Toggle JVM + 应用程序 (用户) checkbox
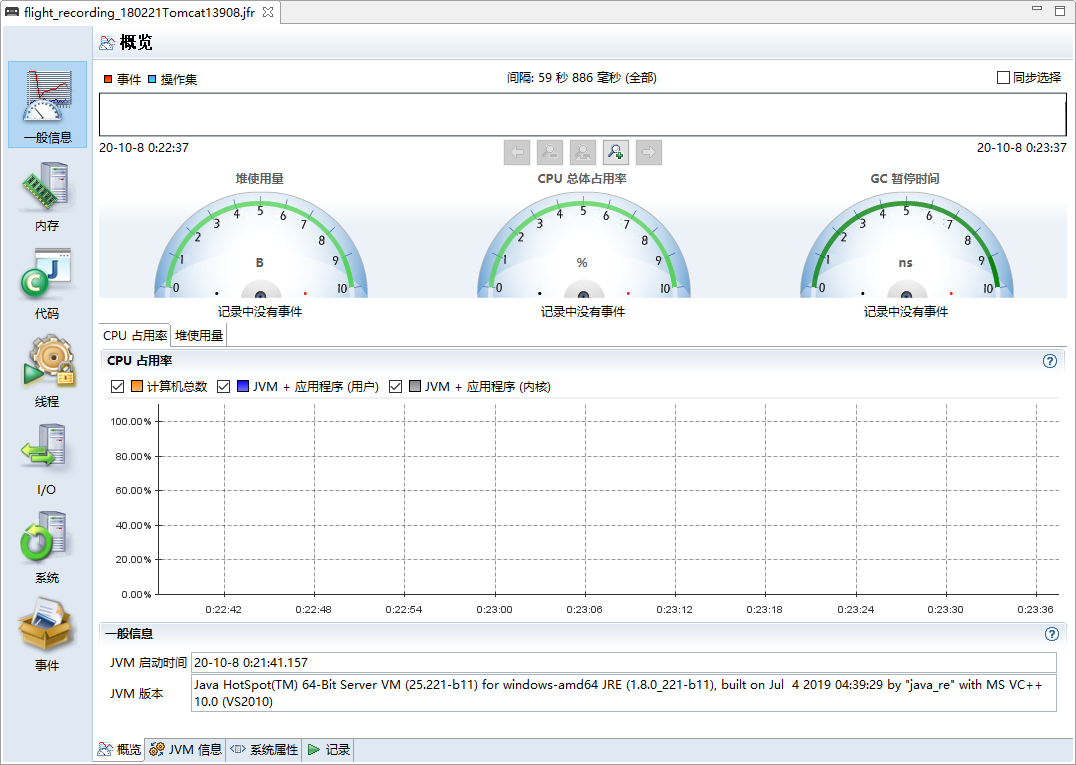The height and width of the screenshot is (765, 1076). coord(224,387)
